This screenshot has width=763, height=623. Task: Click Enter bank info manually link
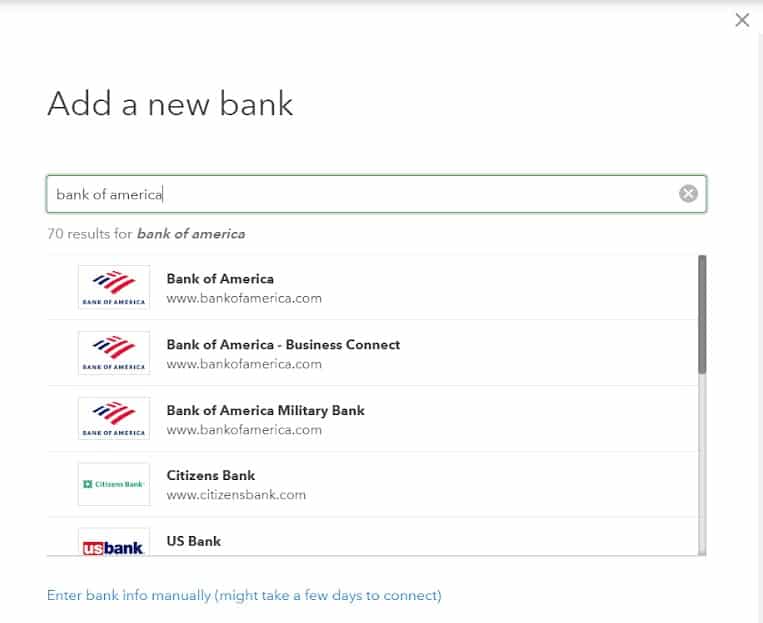pos(244,595)
